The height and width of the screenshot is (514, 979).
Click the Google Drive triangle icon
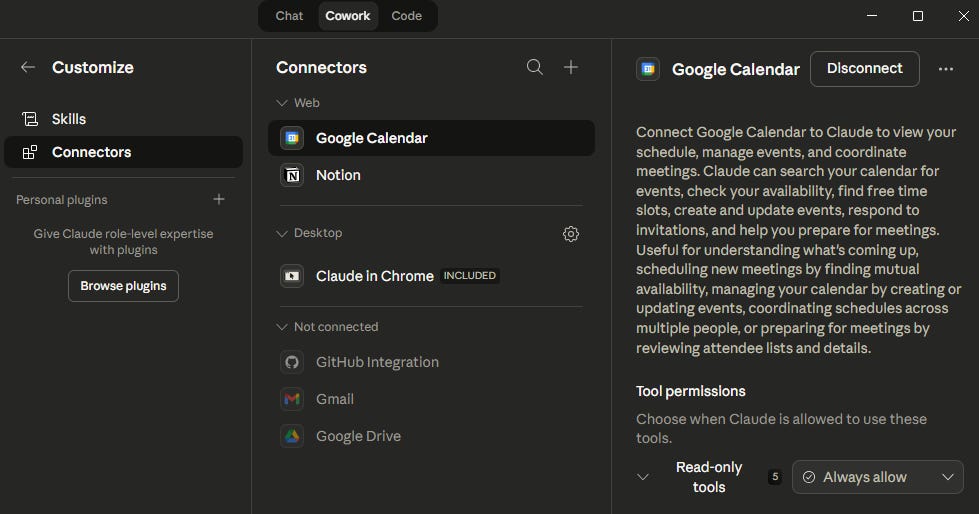click(292, 436)
